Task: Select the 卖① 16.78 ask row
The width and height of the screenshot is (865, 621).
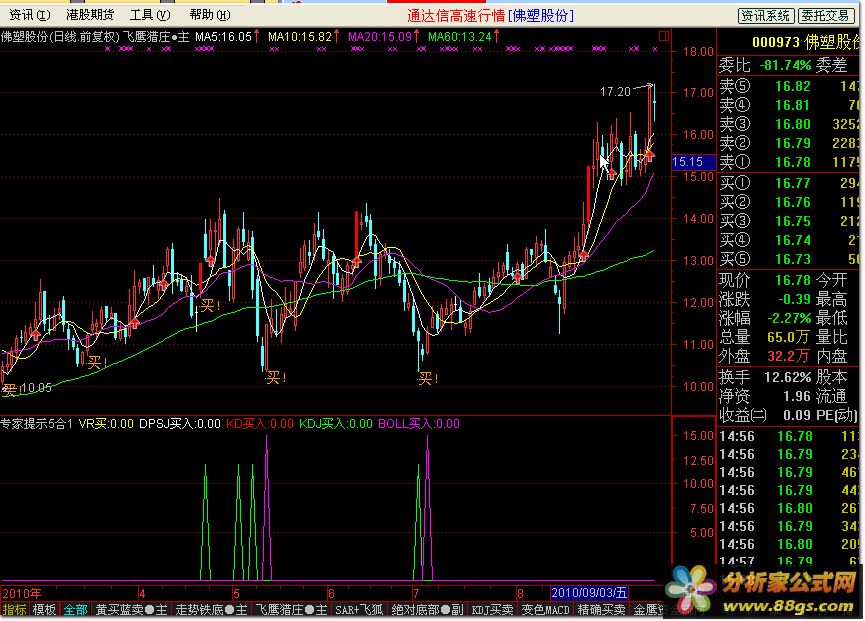Action: point(791,162)
